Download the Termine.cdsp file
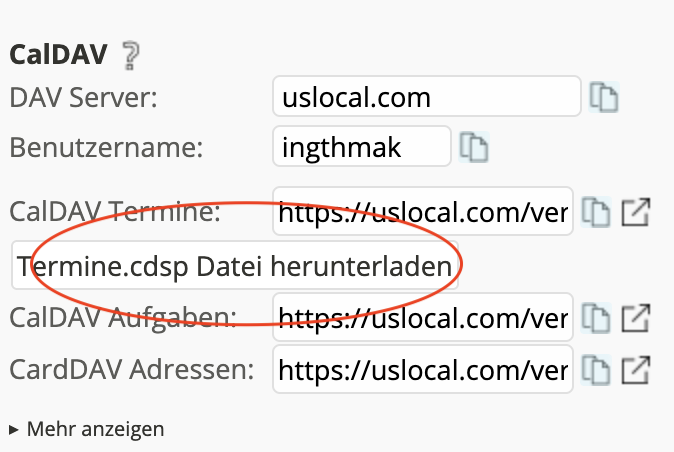This screenshot has height=452, width=674. click(237, 267)
